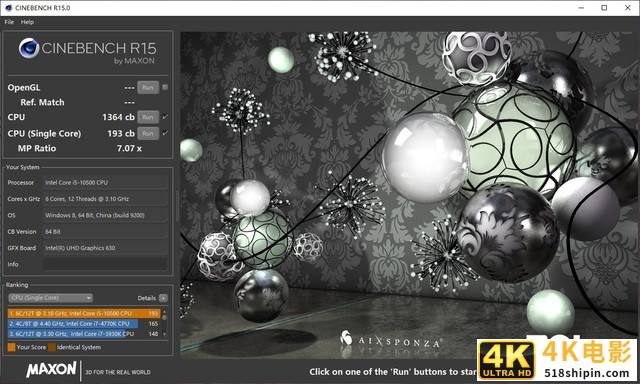Open the CPU (Single Core) ranking dropdown
The image size is (640, 384).
tap(50, 298)
